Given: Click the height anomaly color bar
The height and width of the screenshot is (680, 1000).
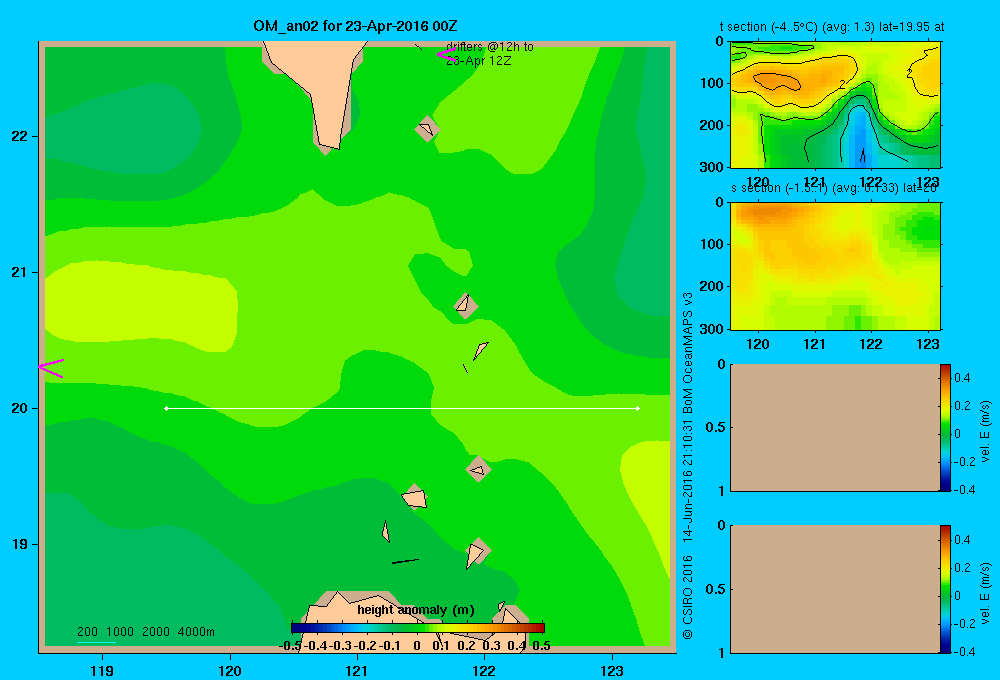Looking at the screenshot, I should click(418, 628).
